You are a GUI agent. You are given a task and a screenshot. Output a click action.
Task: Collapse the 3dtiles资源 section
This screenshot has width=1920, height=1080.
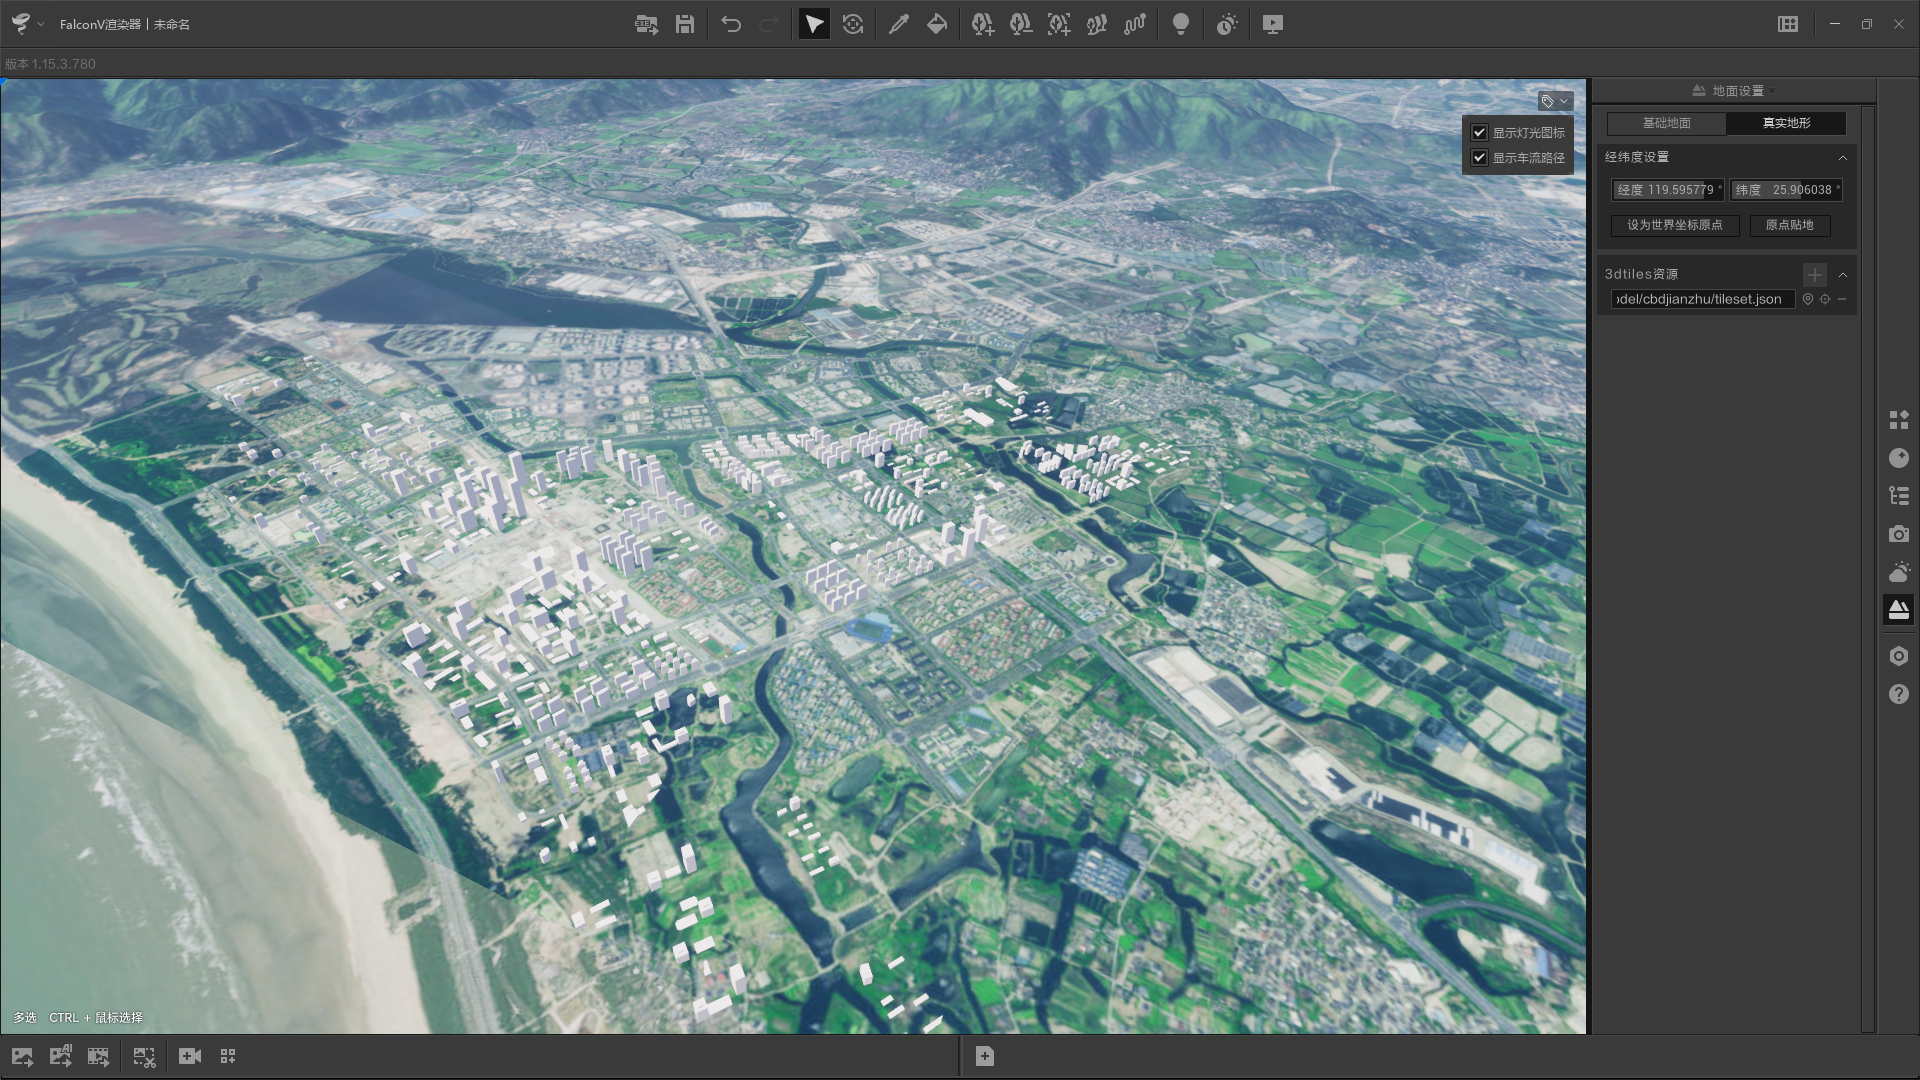[x=1842, y=275]
